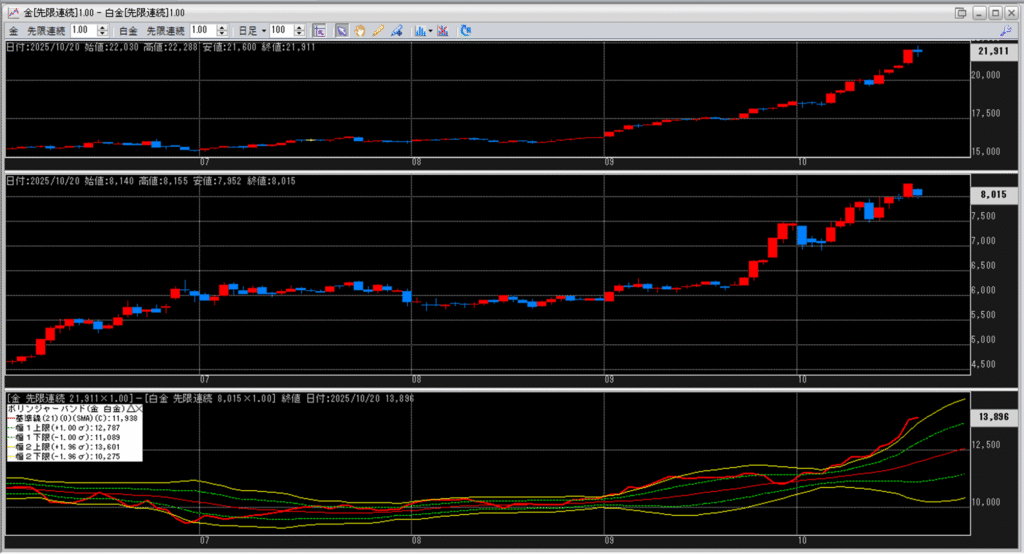This screenshot has height=554, width=1024.
Task: Click the remove indicators icon
Action: pyautogui.click(x=443, y=31)
